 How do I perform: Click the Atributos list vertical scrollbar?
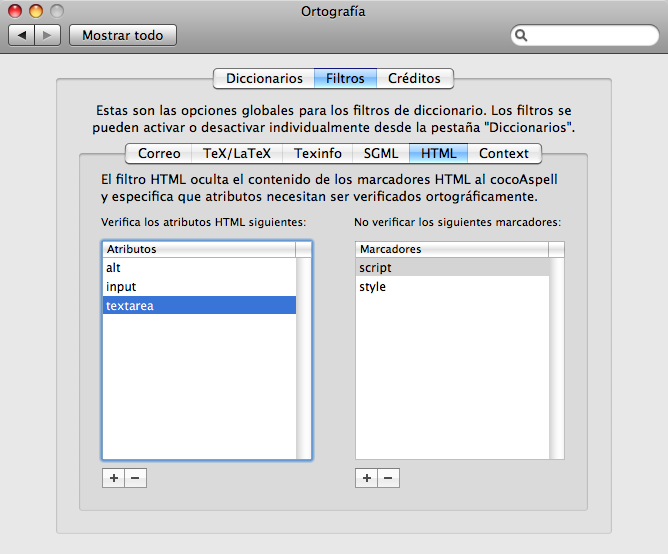tap(303, 358)
